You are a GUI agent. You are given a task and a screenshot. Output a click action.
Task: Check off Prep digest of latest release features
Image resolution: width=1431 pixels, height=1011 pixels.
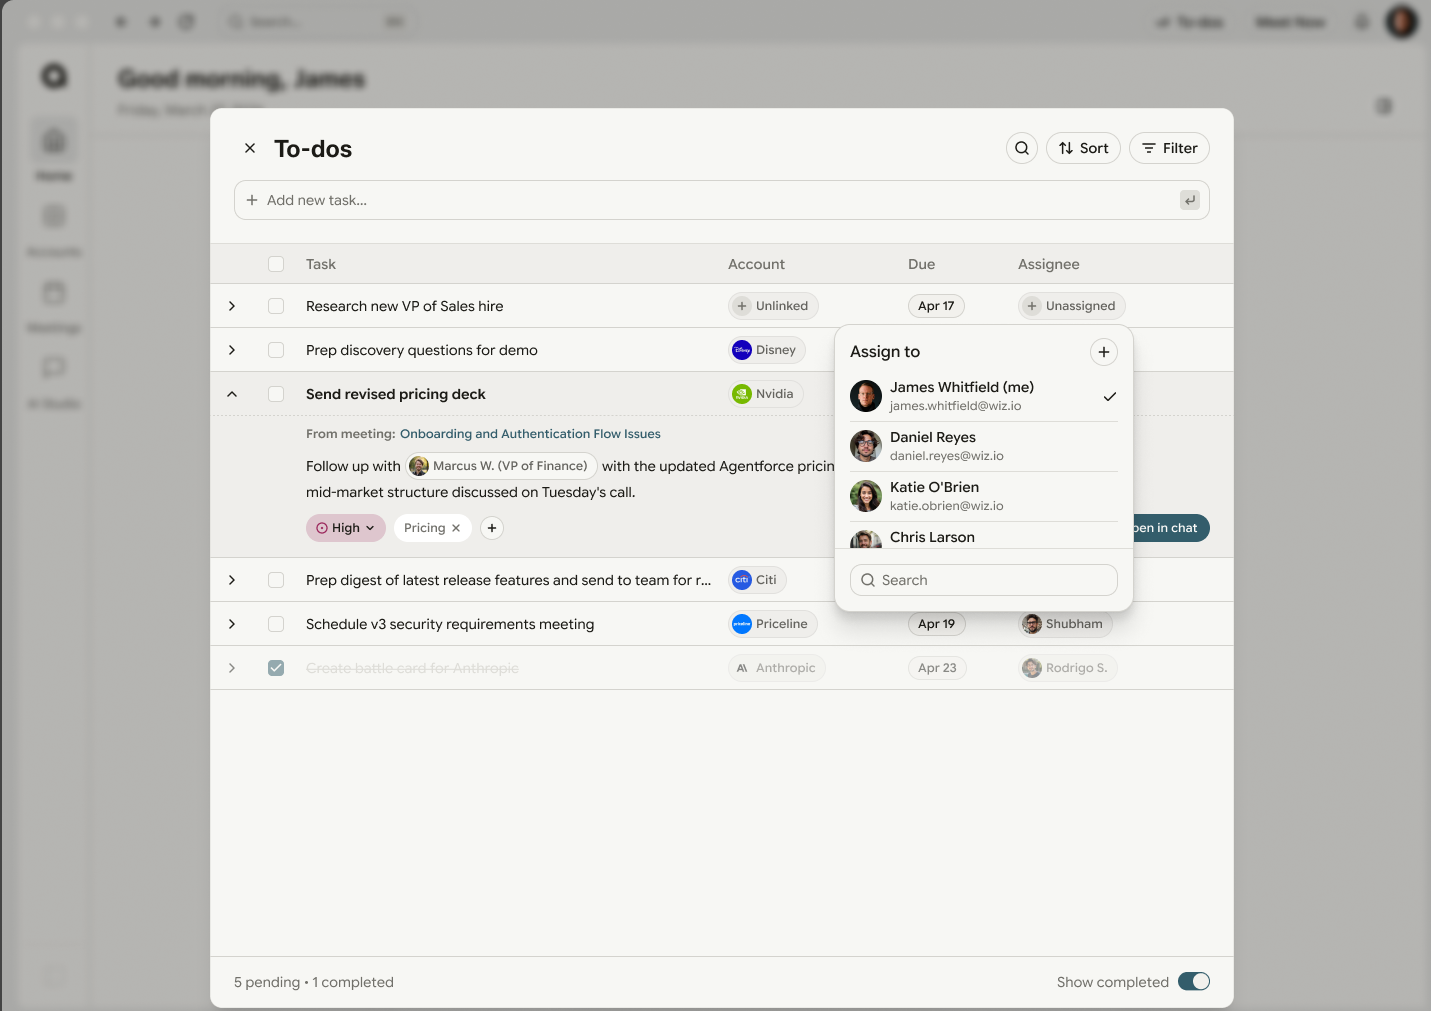(x=276, y=580)
